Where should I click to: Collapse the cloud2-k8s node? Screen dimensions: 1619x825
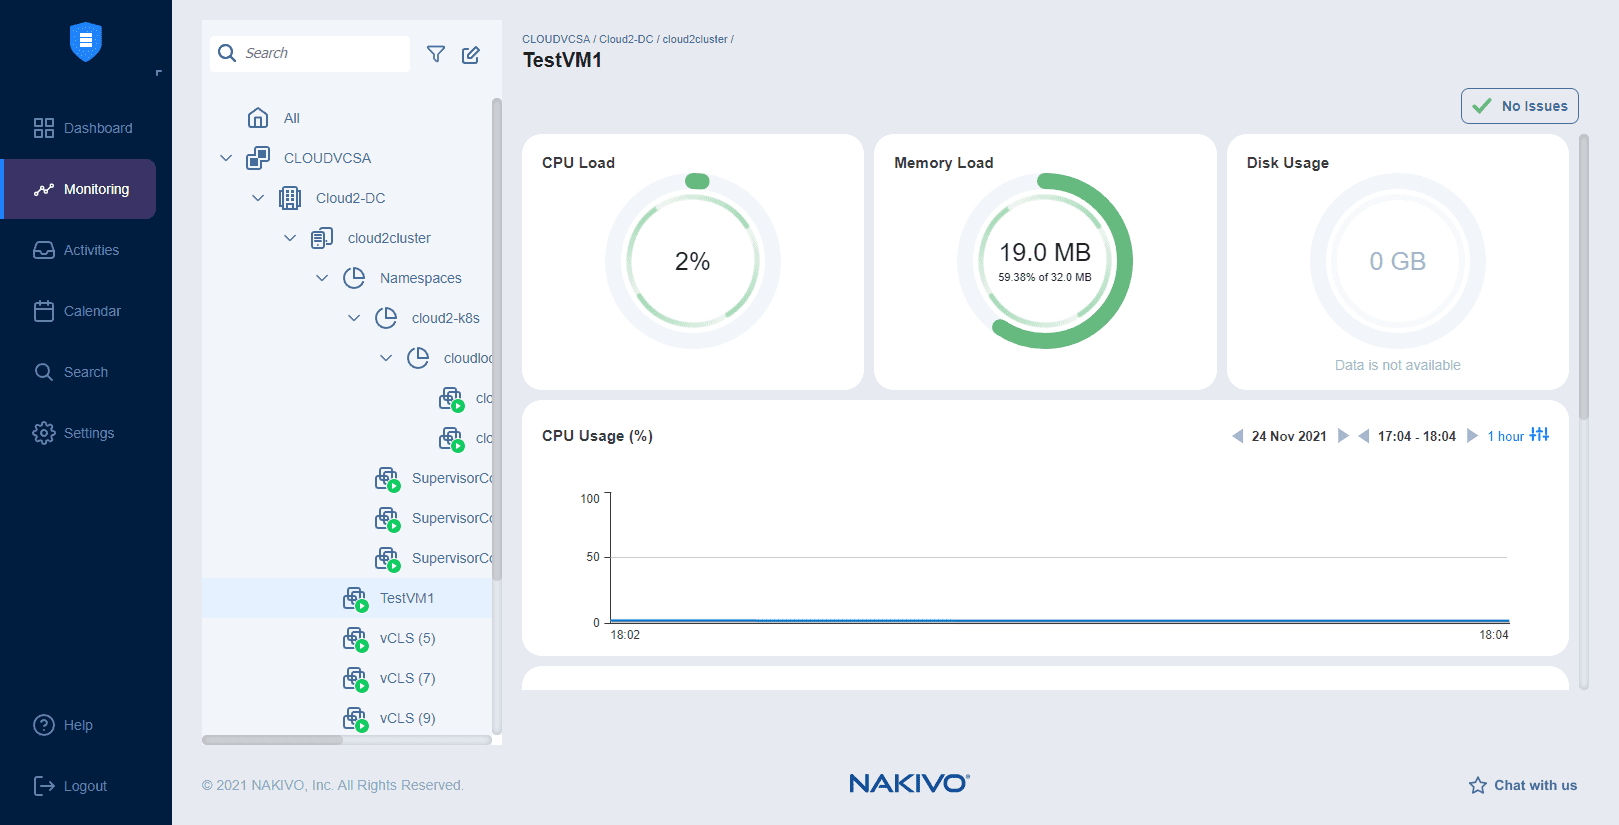coord(354,318)
